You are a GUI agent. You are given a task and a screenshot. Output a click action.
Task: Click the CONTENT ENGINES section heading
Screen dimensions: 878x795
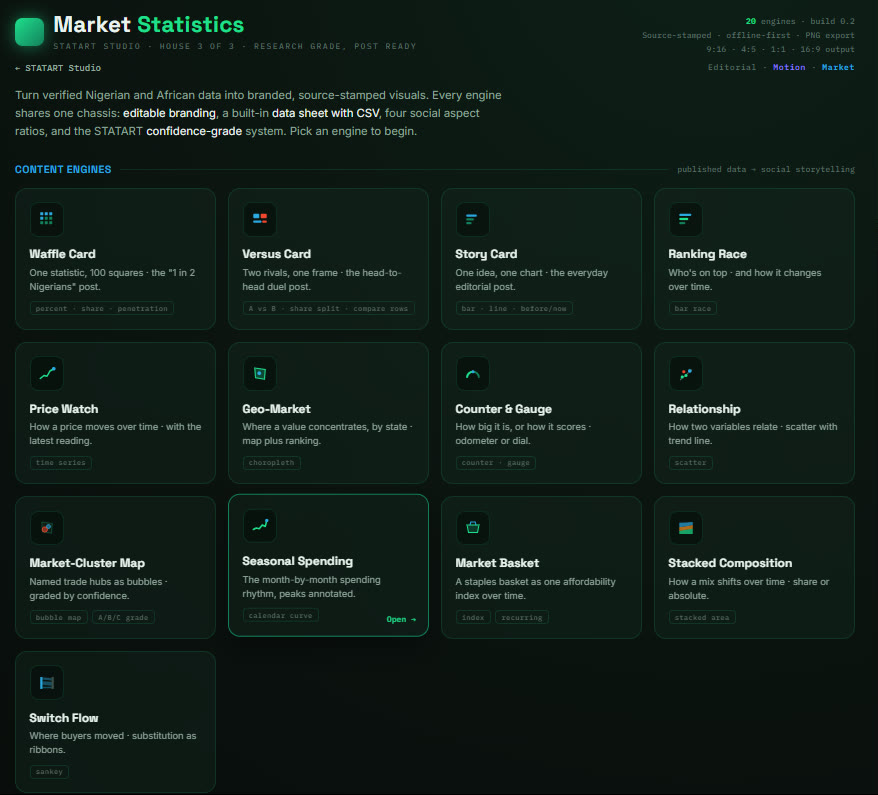(63, 169)
